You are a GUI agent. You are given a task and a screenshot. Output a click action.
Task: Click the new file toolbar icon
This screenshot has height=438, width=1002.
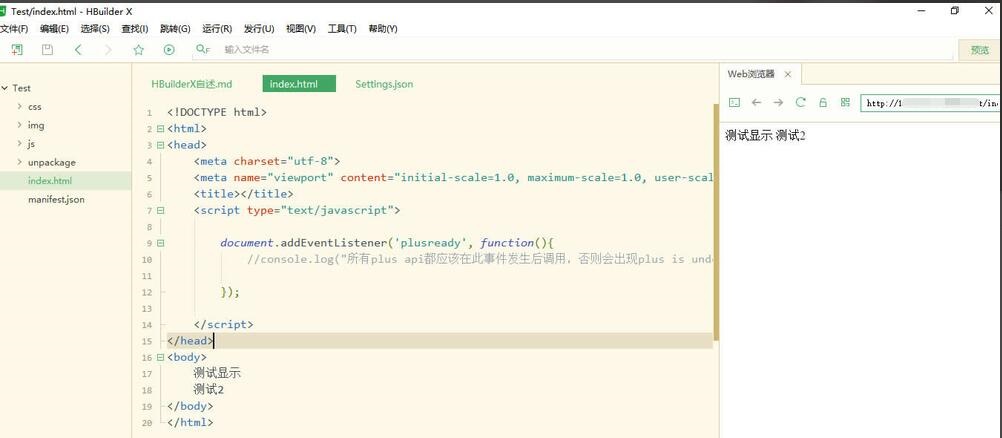pos(17,50)
